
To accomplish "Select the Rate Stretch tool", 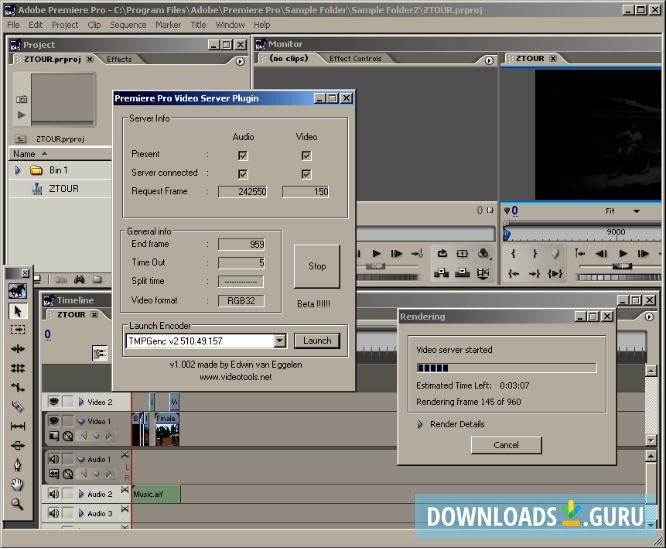I will pos(17,387).
